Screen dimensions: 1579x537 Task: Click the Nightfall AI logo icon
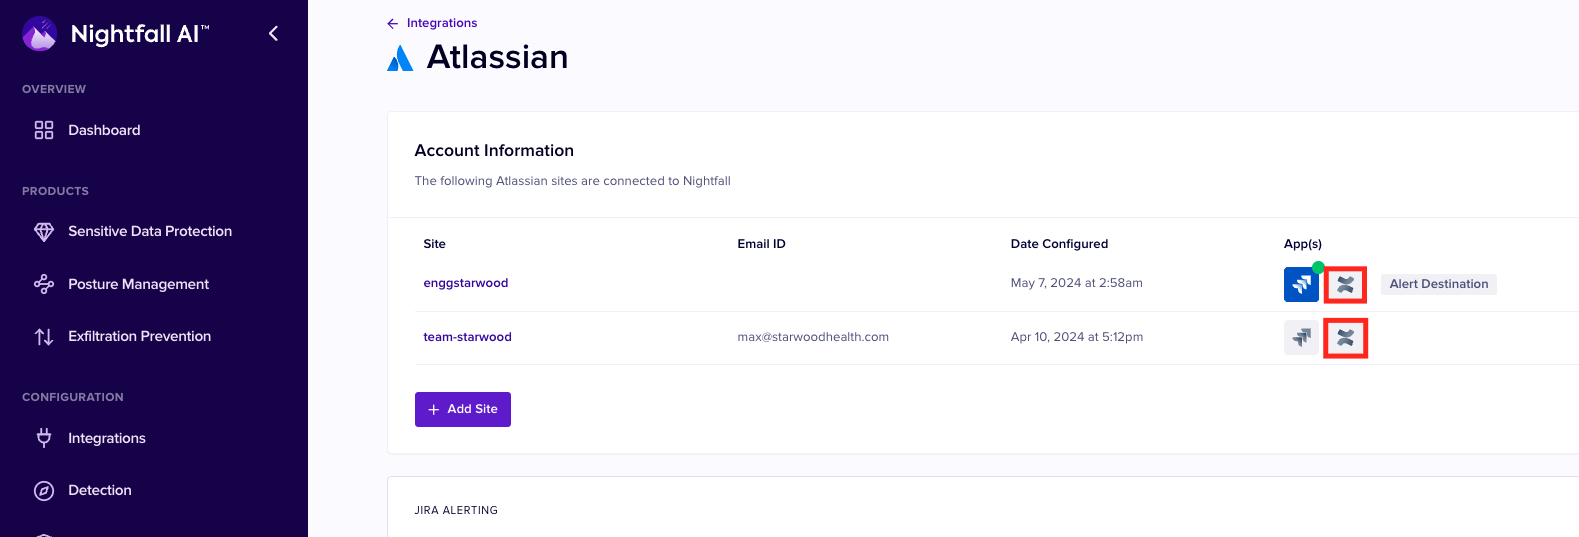tap(40, 34)
